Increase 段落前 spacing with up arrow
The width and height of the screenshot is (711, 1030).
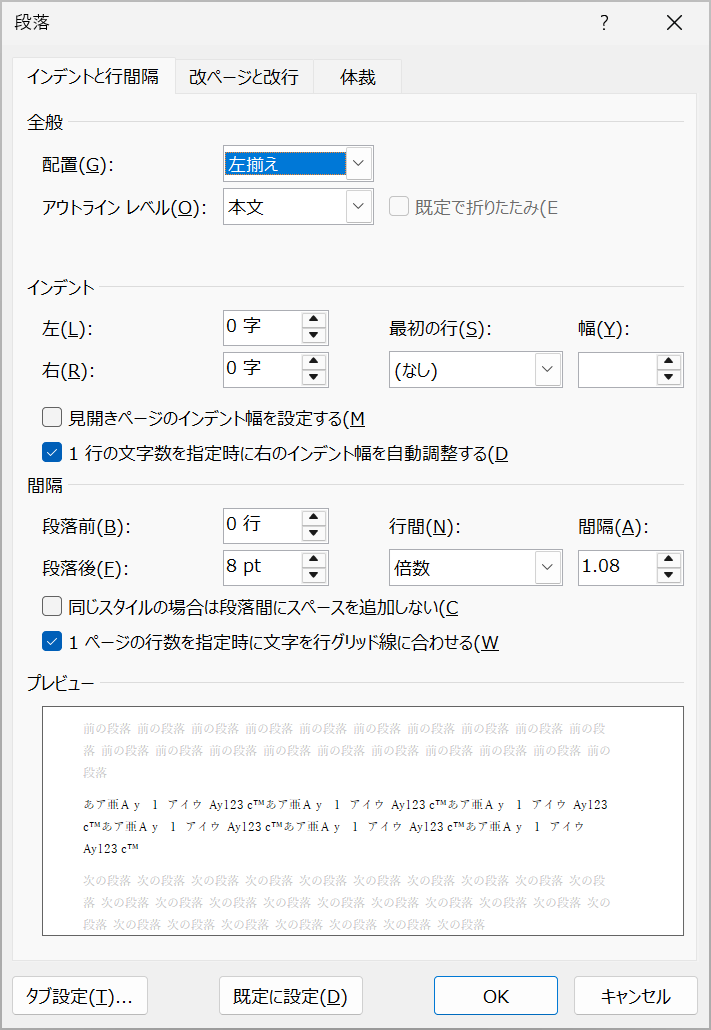[314, 517]
